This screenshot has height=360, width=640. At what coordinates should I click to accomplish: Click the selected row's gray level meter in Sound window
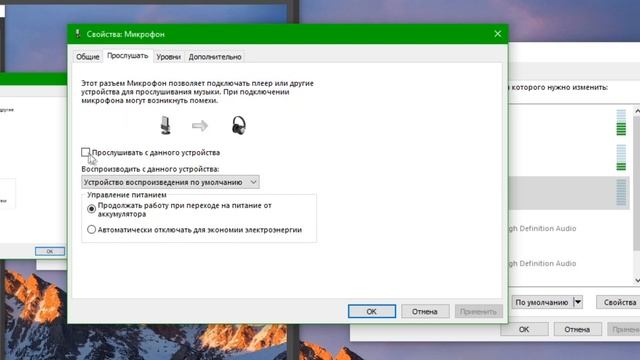(x=621, y=193)
